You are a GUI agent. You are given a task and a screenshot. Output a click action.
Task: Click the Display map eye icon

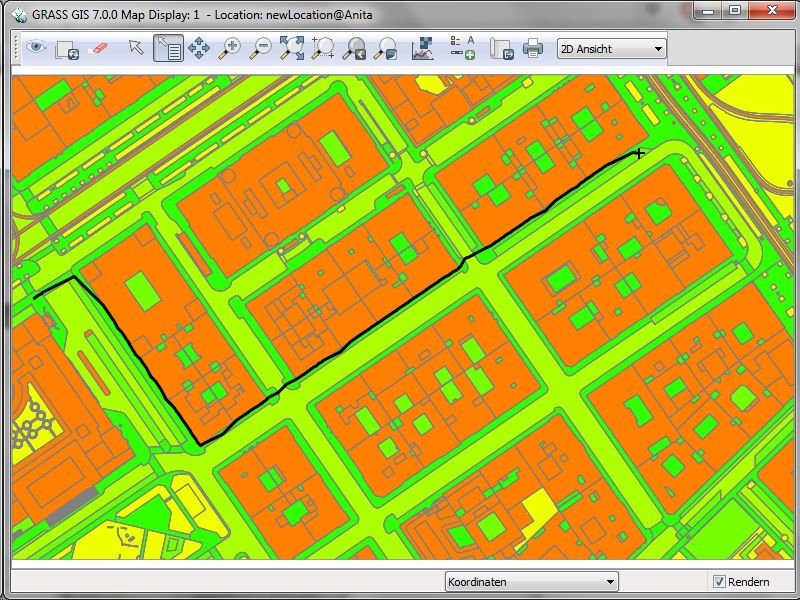[37, 48]
